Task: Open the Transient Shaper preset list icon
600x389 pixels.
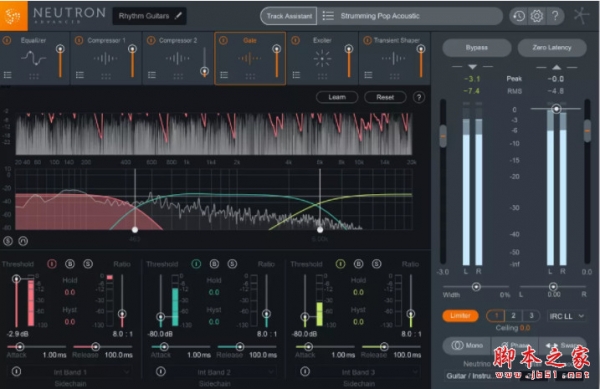Action: [x=368, y=75]
